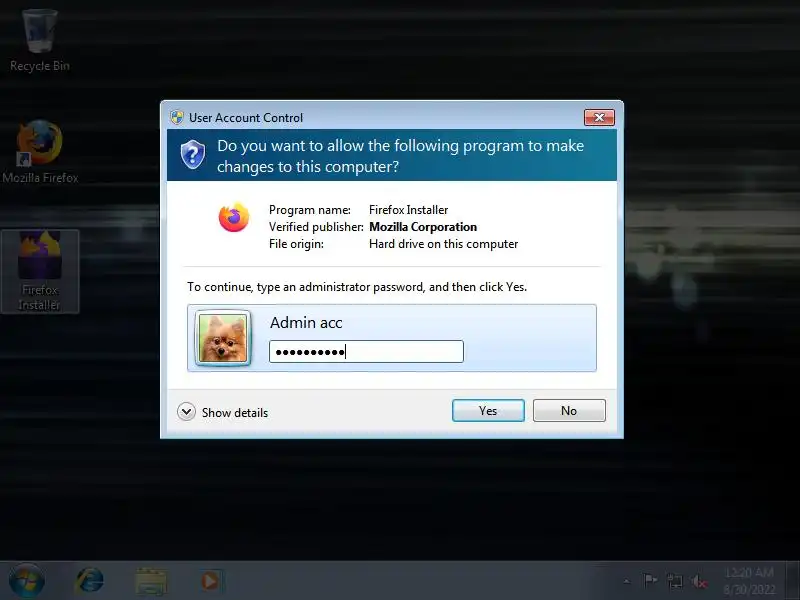Select the Mozilla Firefox desktop shortcut
Image resolution: width=800 pixels, height=600 pixels.
[x=40, y=152]
